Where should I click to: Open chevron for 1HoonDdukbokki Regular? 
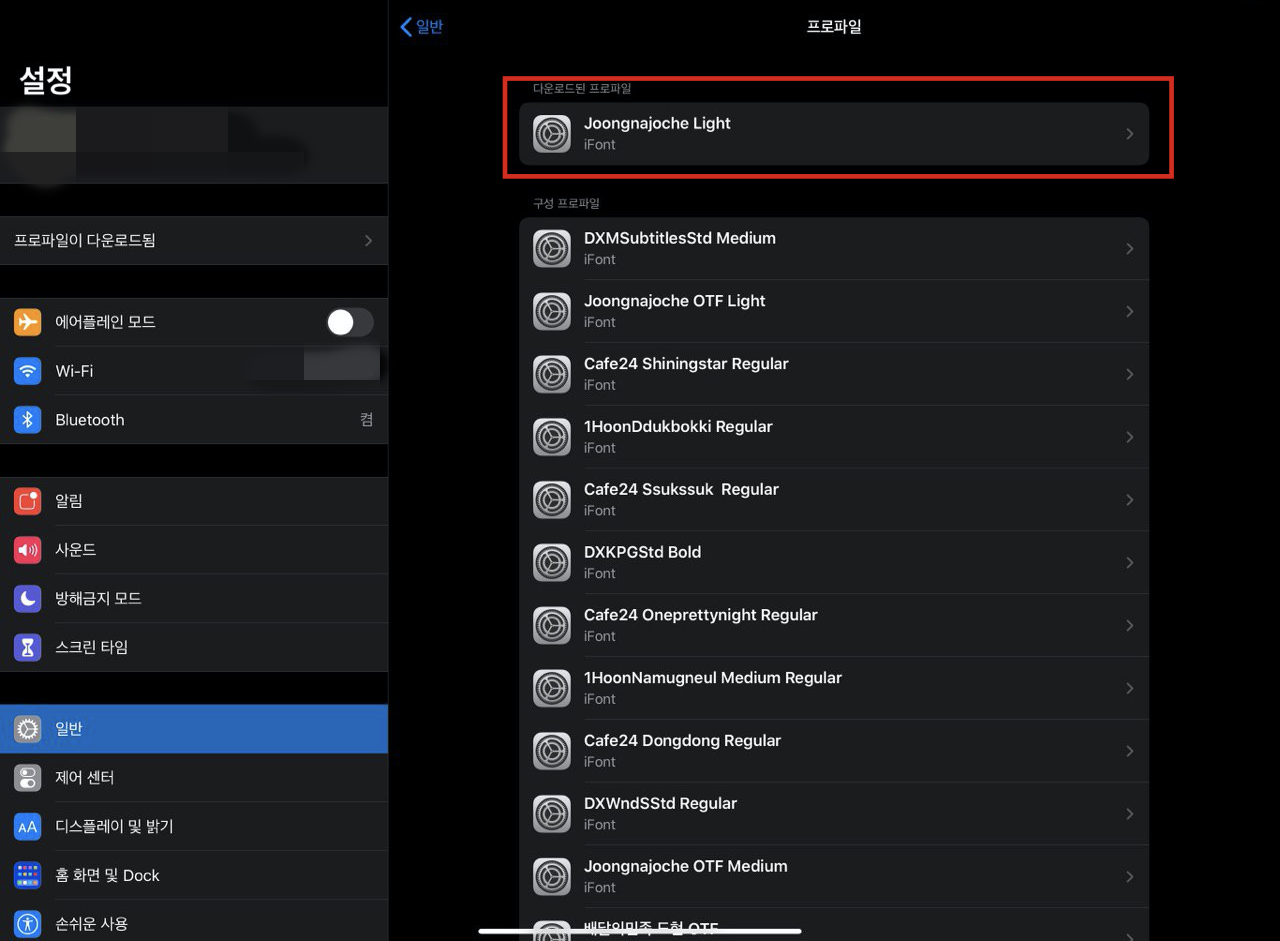tap(1130, 437)
